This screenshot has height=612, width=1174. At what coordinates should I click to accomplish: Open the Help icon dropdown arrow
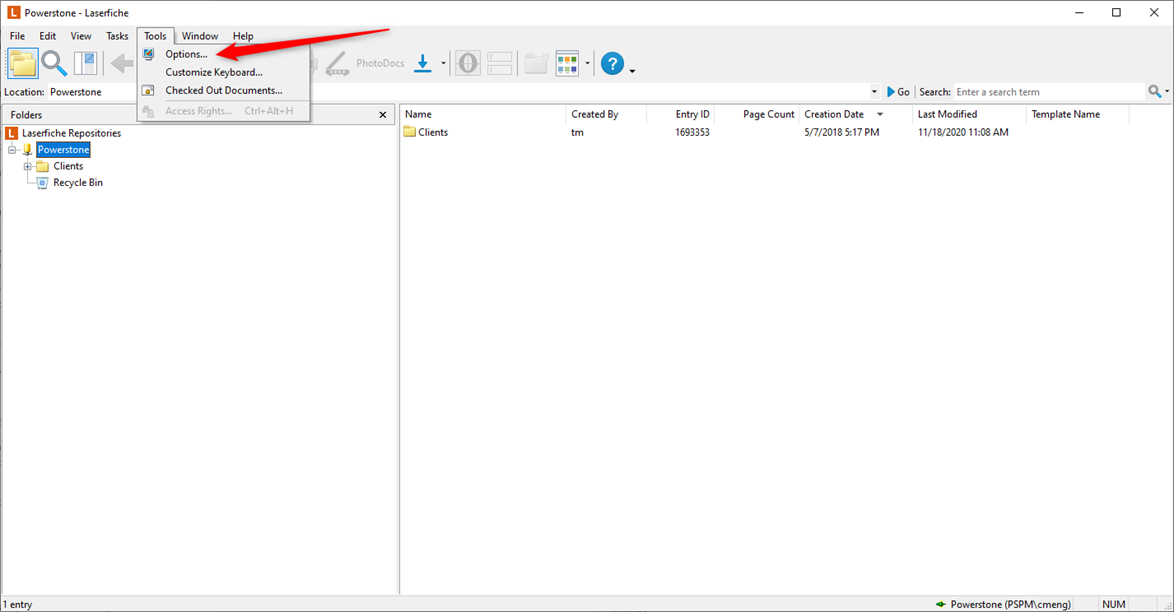click(633, 71)
